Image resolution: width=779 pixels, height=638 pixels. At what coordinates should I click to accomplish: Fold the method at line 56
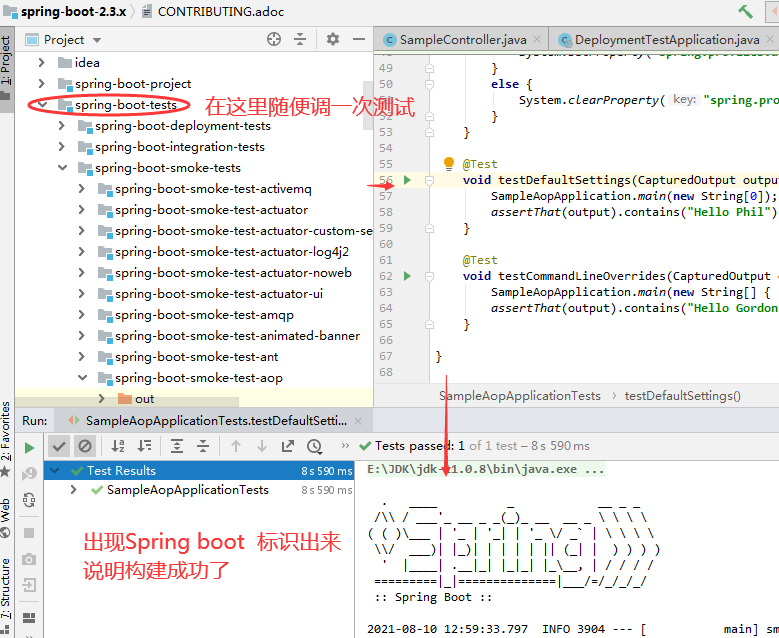pyautogui.click(x=429, y=180)
